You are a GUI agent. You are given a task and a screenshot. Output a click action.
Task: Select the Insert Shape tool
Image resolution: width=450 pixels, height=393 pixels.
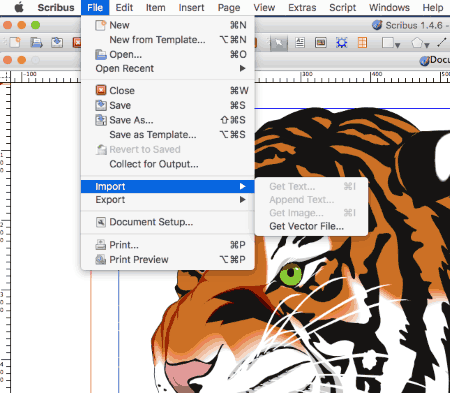(x=388, y=43)
